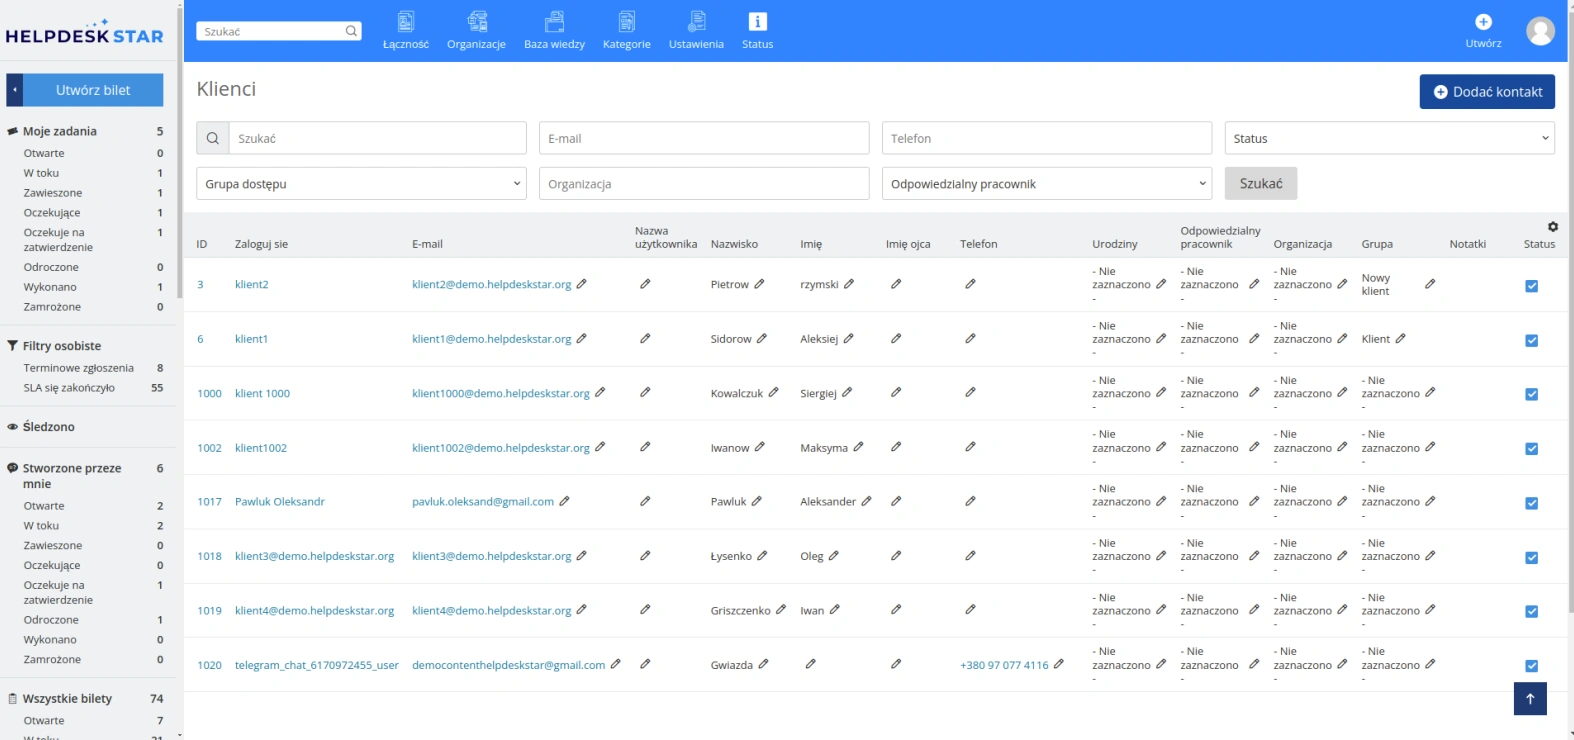Click the table column settings gear icon
Viewport: 1574px width, 740px height.
1553,227
